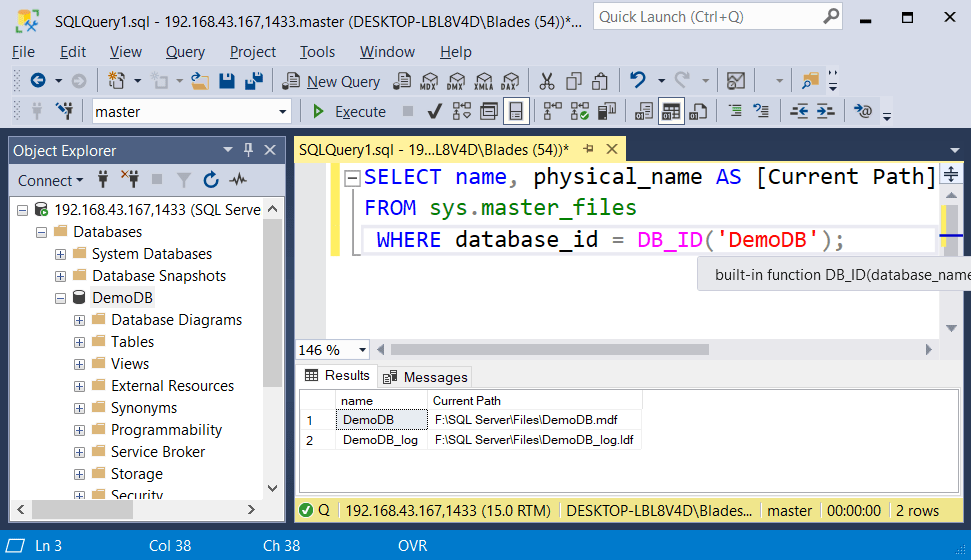Viewport: 971px width, 560px height.
Task: Click the XMLA query icon
Action: pos(483,81)
